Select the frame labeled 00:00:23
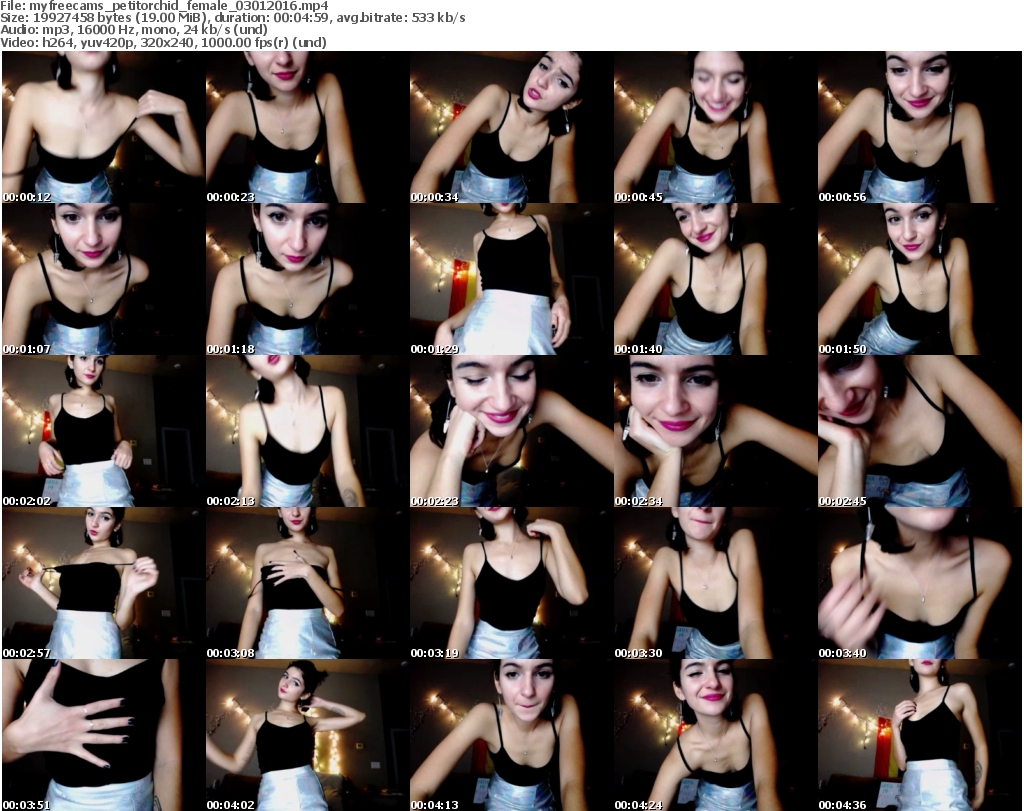This screenshot has height=811, width=1024. click(x=308, y=127)
